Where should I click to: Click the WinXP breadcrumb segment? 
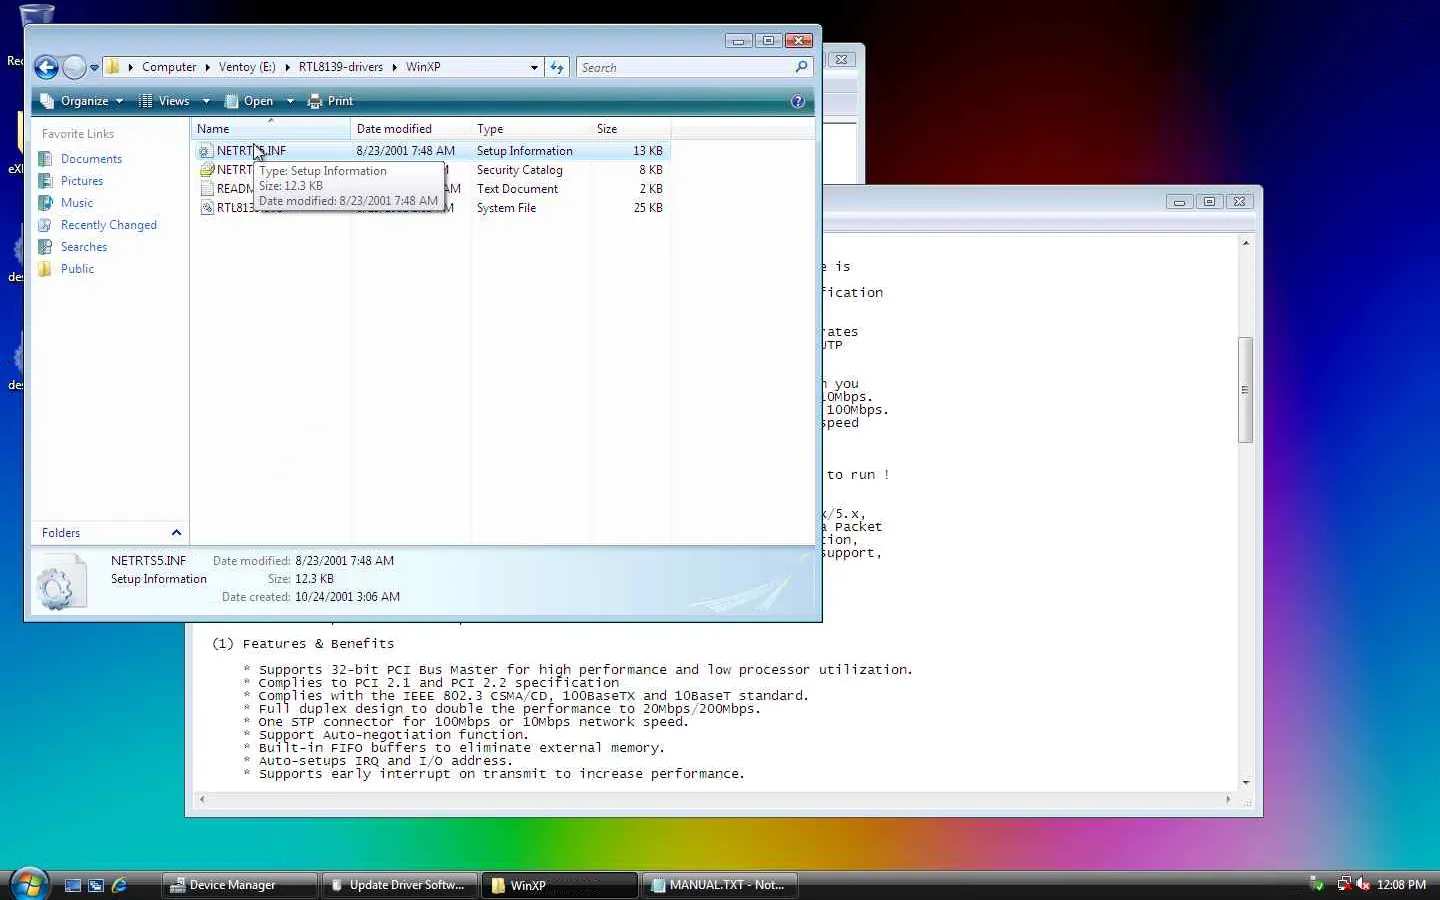click(x=423, y=67)
